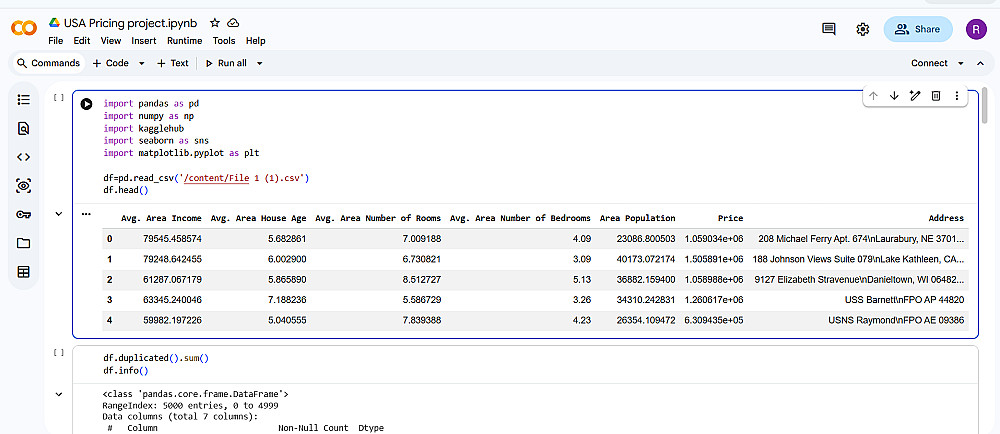
Task: Click the Colab logo
Action: pyautogui.click(x=24, y=29)
